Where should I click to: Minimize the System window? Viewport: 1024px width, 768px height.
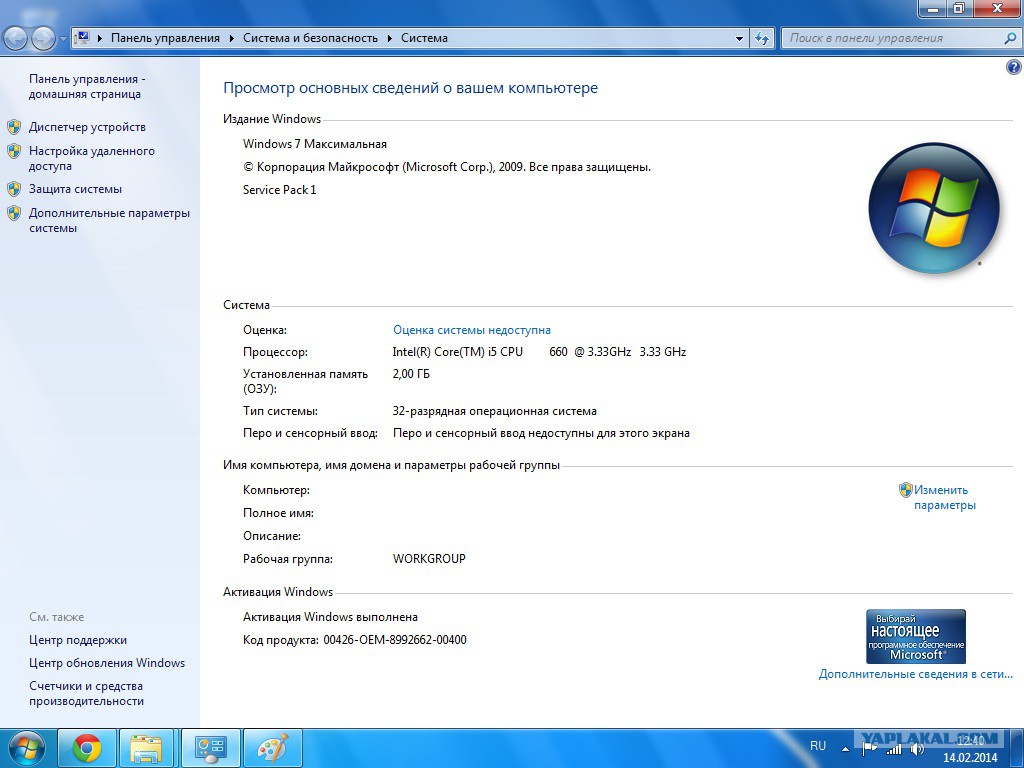pos(934,8)
